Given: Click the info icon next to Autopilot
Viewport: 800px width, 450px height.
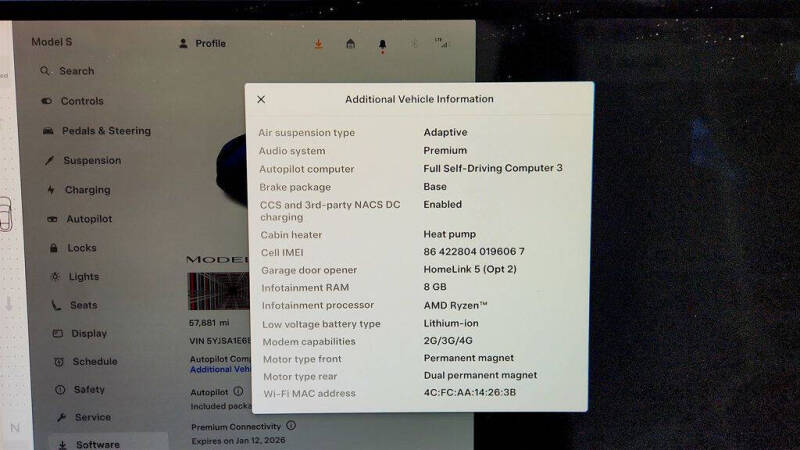Looking at the screenshot, I should 238,391.
